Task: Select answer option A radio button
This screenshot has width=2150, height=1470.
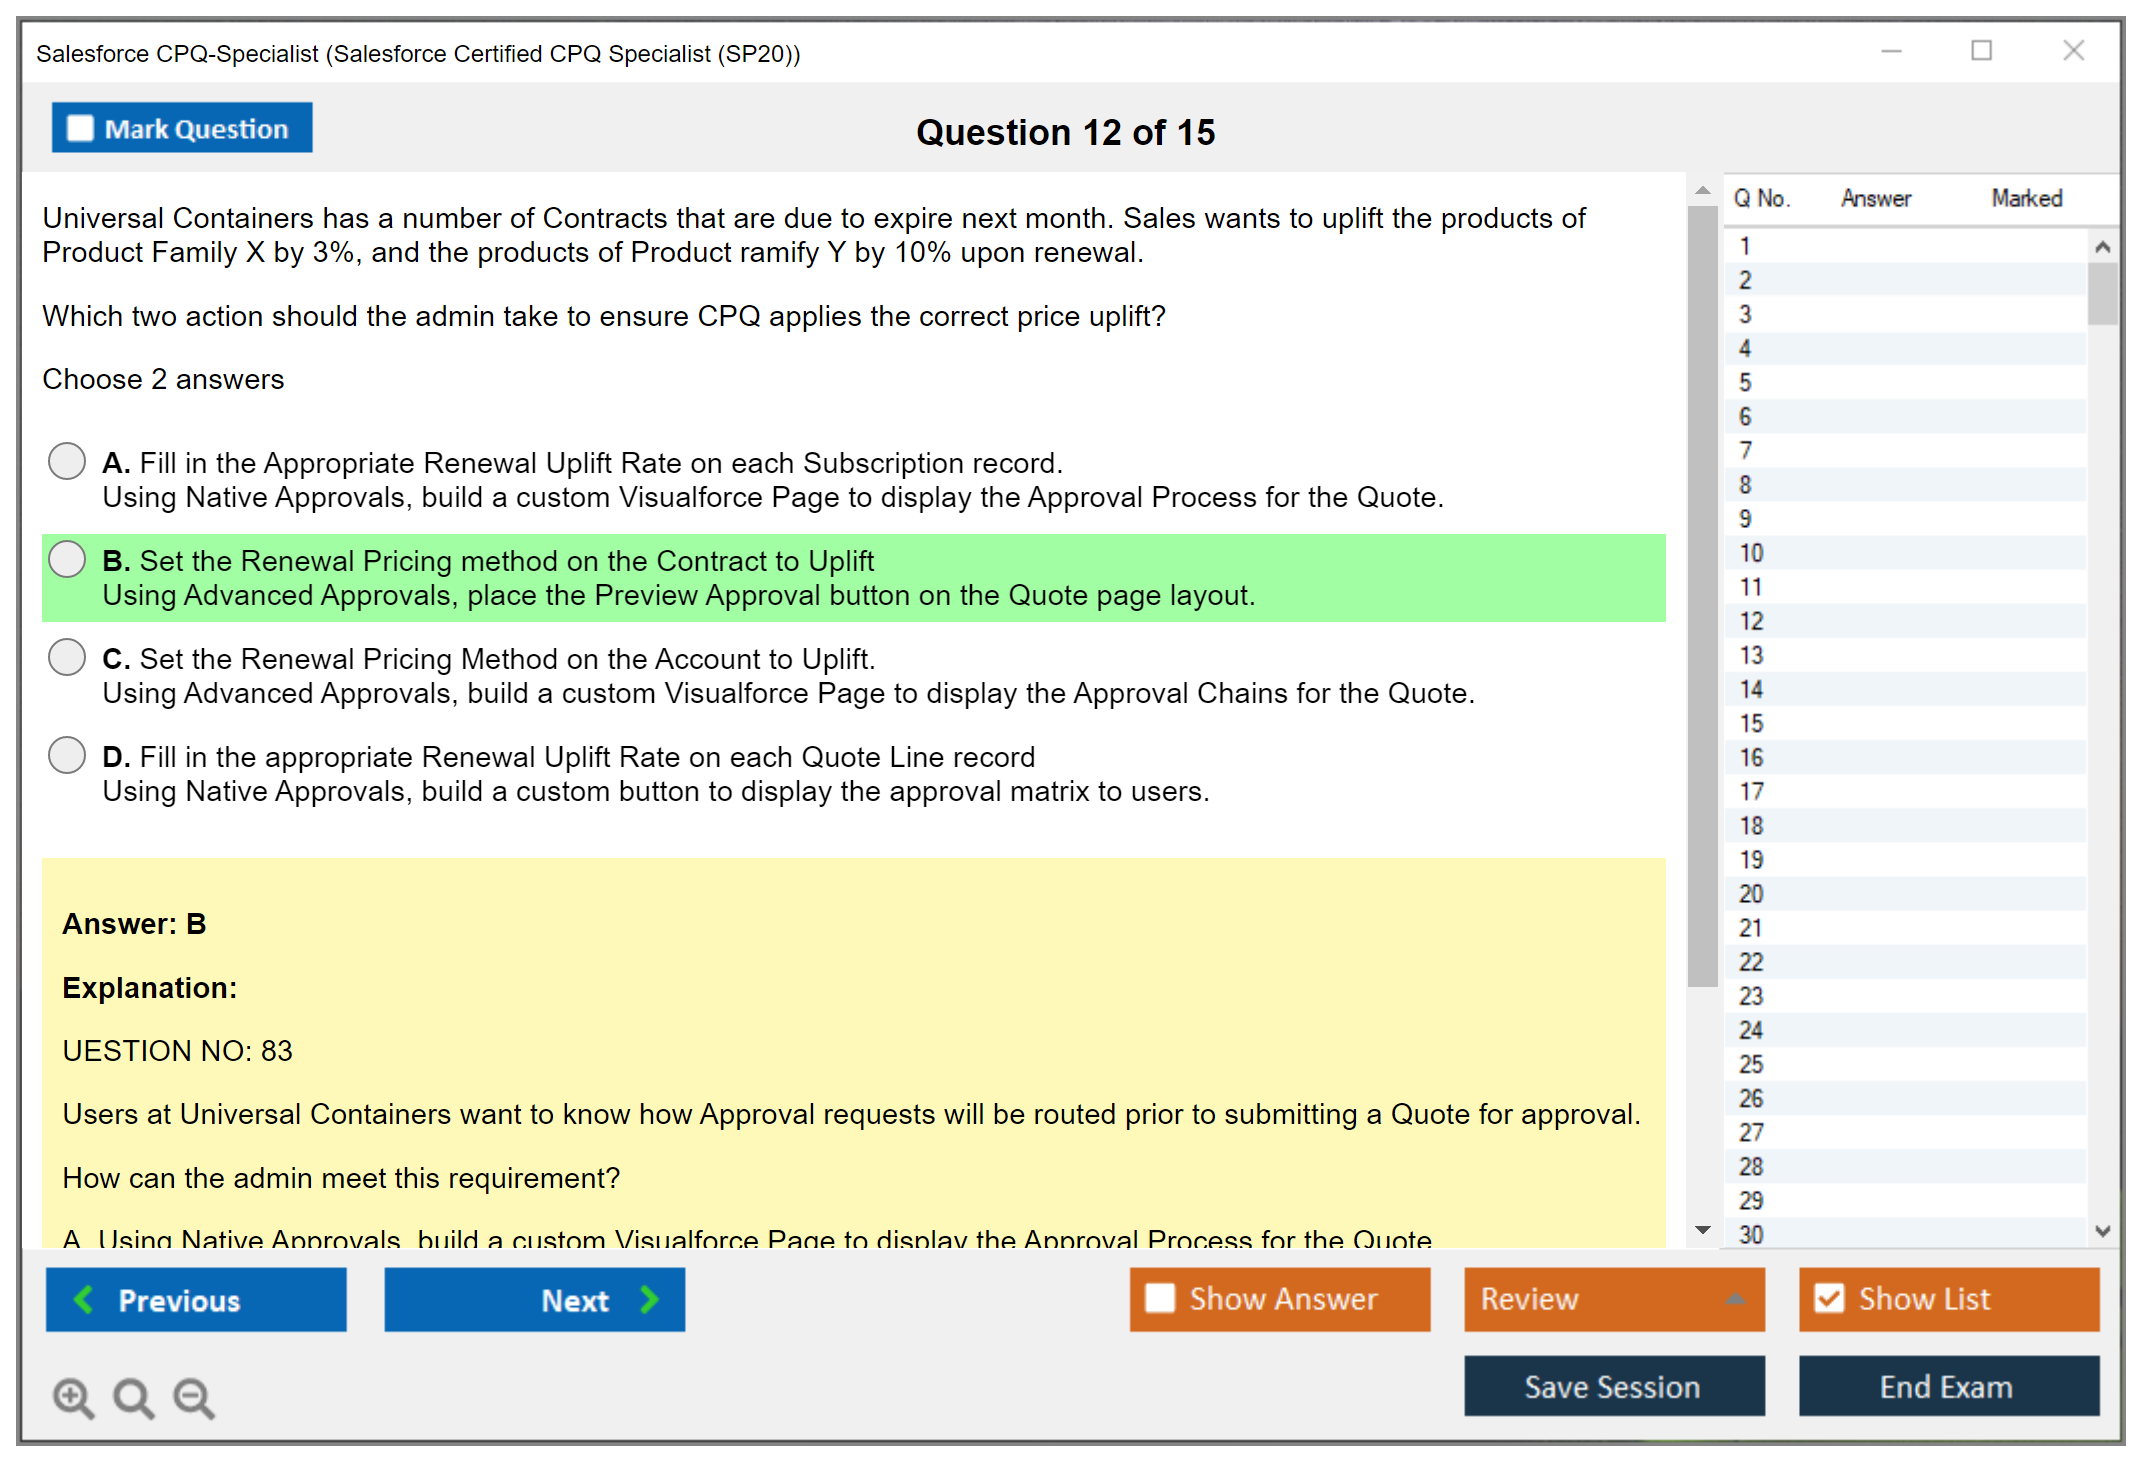Action: point(67,462)
